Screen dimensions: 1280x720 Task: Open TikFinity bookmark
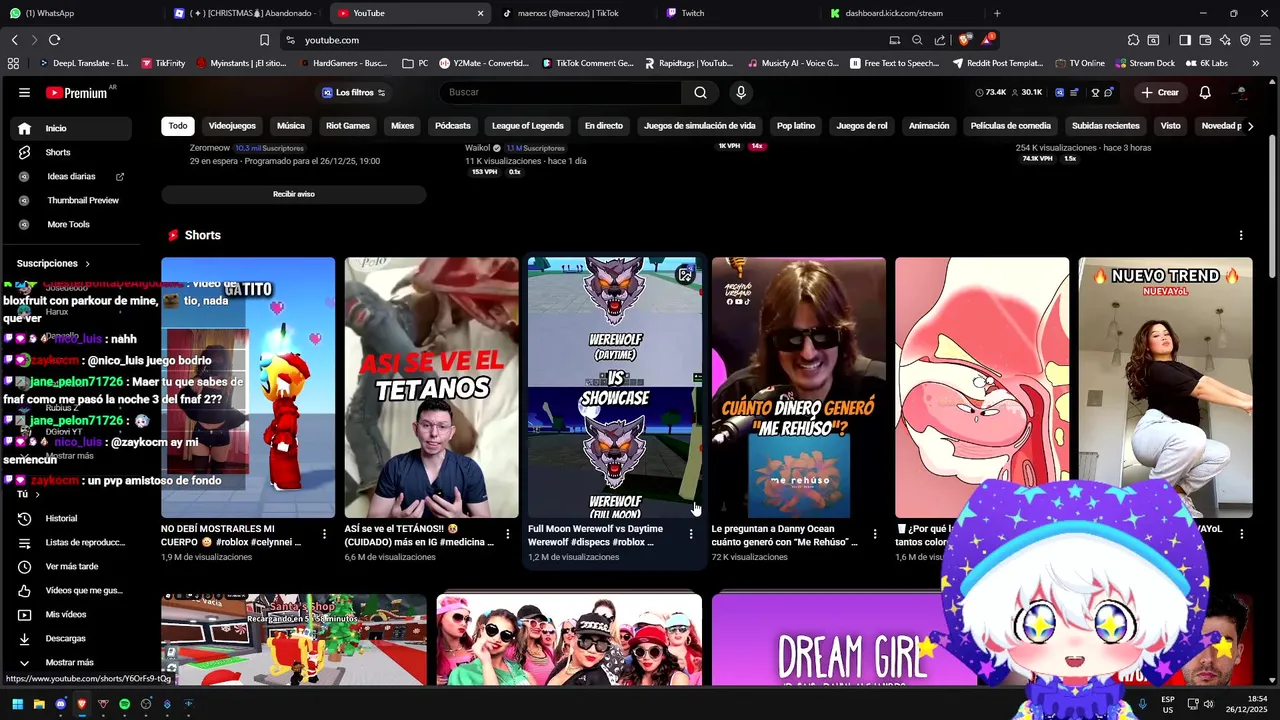162,63
